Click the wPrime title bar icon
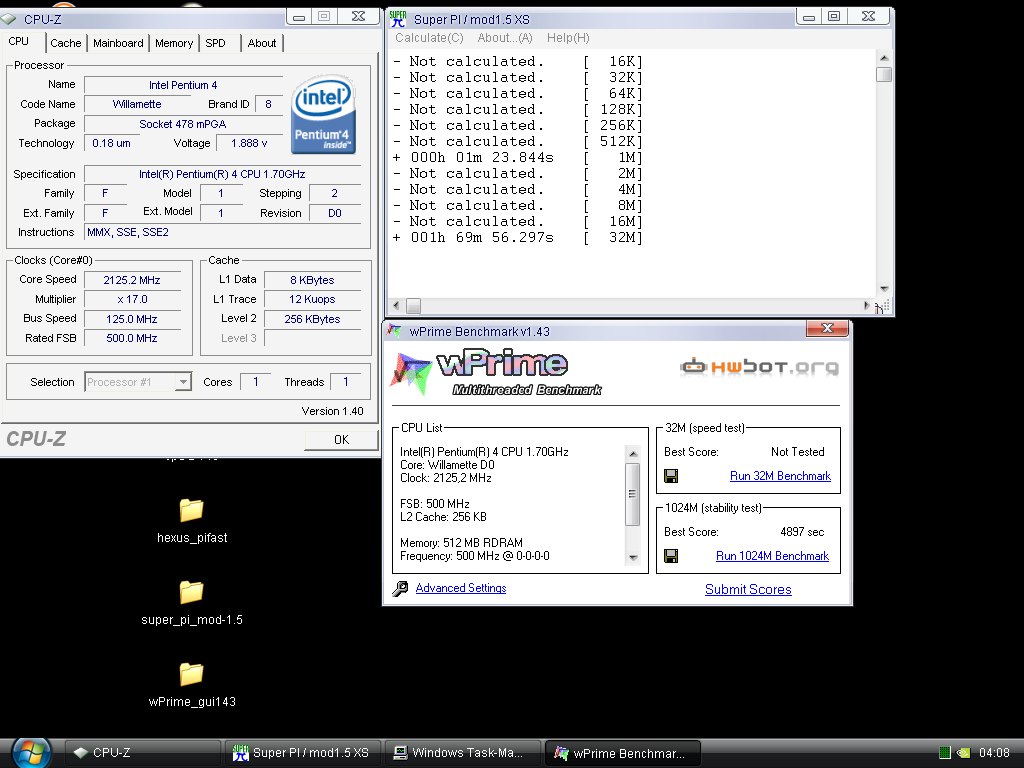1024x768 pixels. point(394,331)
